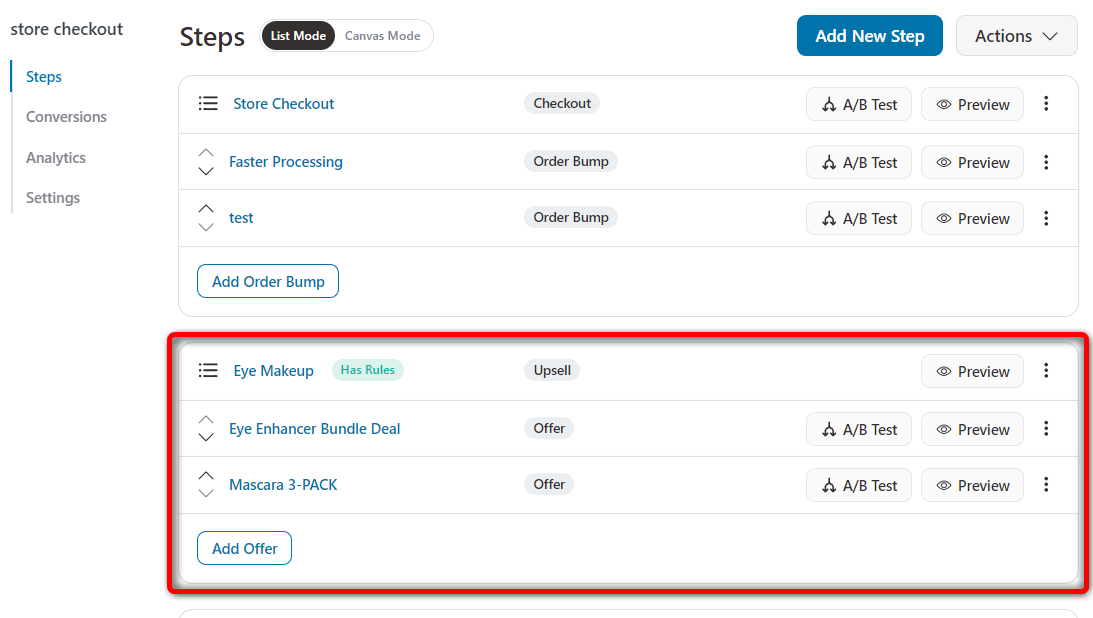Screen dimensions: 1093x618
Task: Open three-dot menu for Faster Processing
Action: pos(1046,162)
